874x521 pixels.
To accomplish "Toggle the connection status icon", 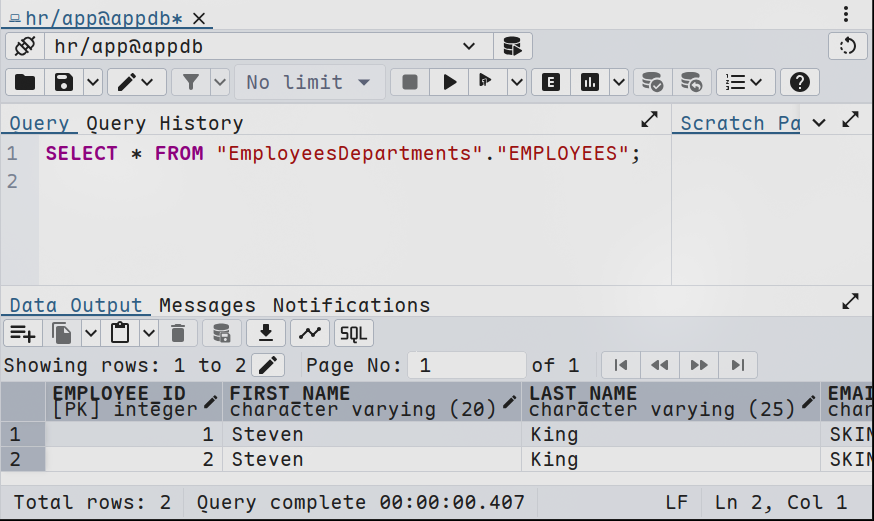I will (25, 46).
